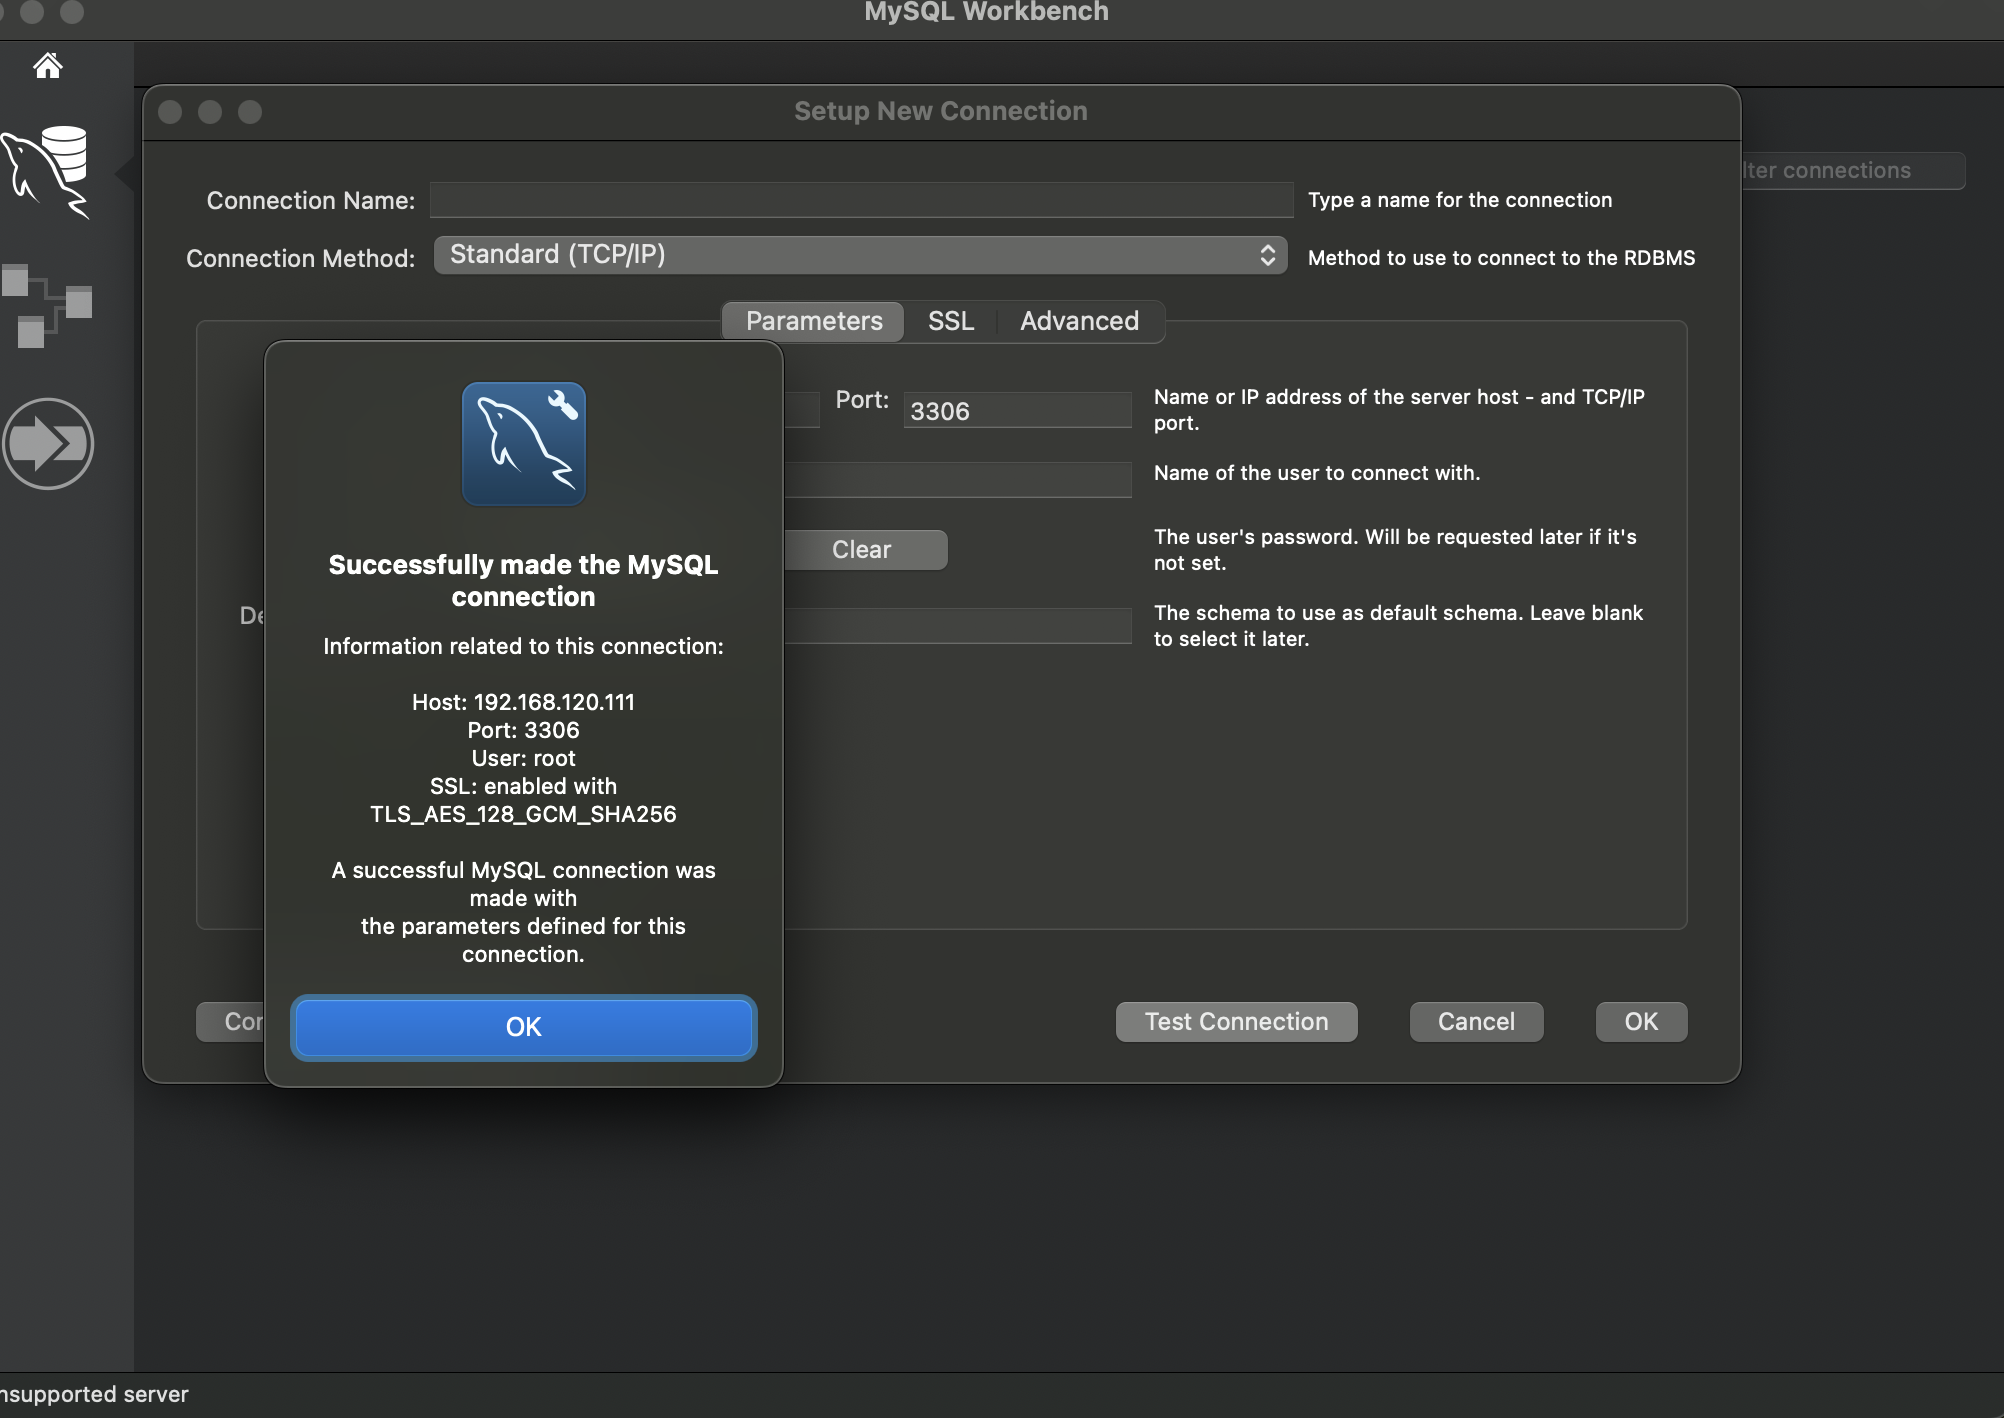Select the Parameters tab
This screenshot has width=2004, height=1418.
coord(814,321)
